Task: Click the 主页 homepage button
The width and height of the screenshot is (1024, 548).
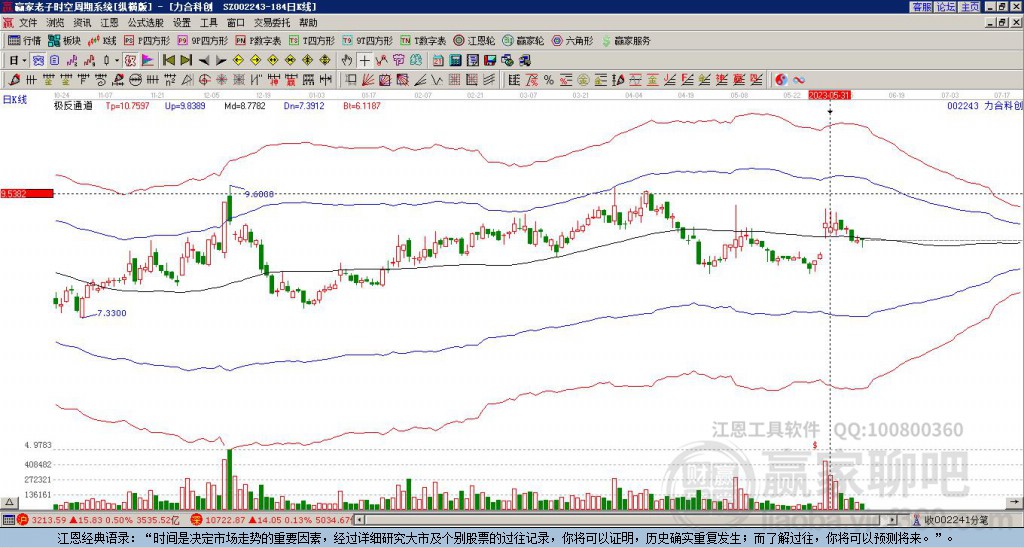Action: (x=969, y=7)
